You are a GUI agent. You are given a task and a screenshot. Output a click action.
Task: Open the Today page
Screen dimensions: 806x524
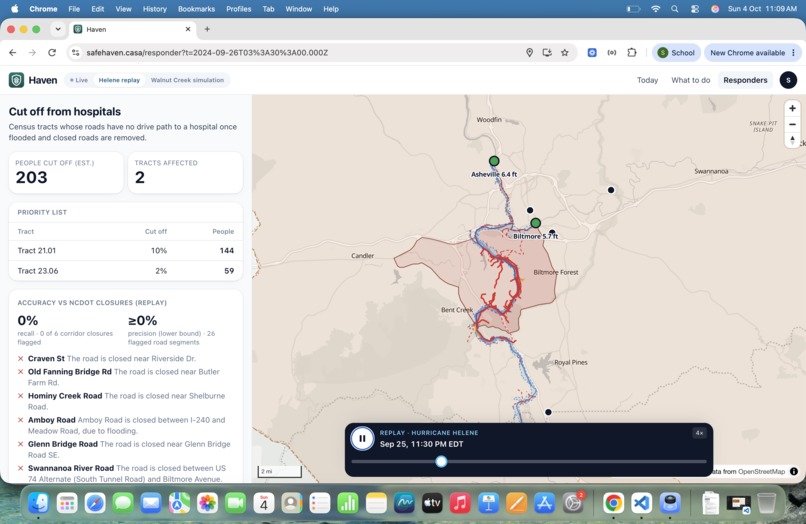coord(647,80)
